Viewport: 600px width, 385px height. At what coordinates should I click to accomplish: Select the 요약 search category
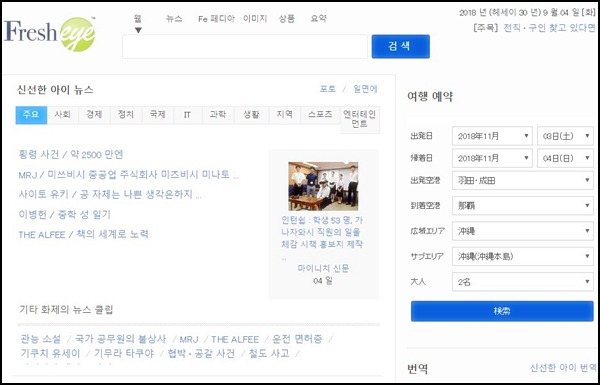tap(318, 19)
